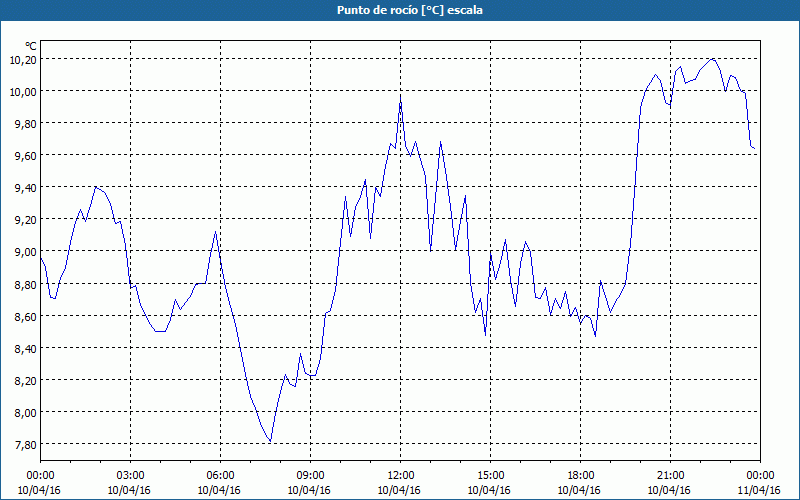This screenshot has height=500, width=800.
Task: Click the 11/04/16 date label
Action: point(759,490)
